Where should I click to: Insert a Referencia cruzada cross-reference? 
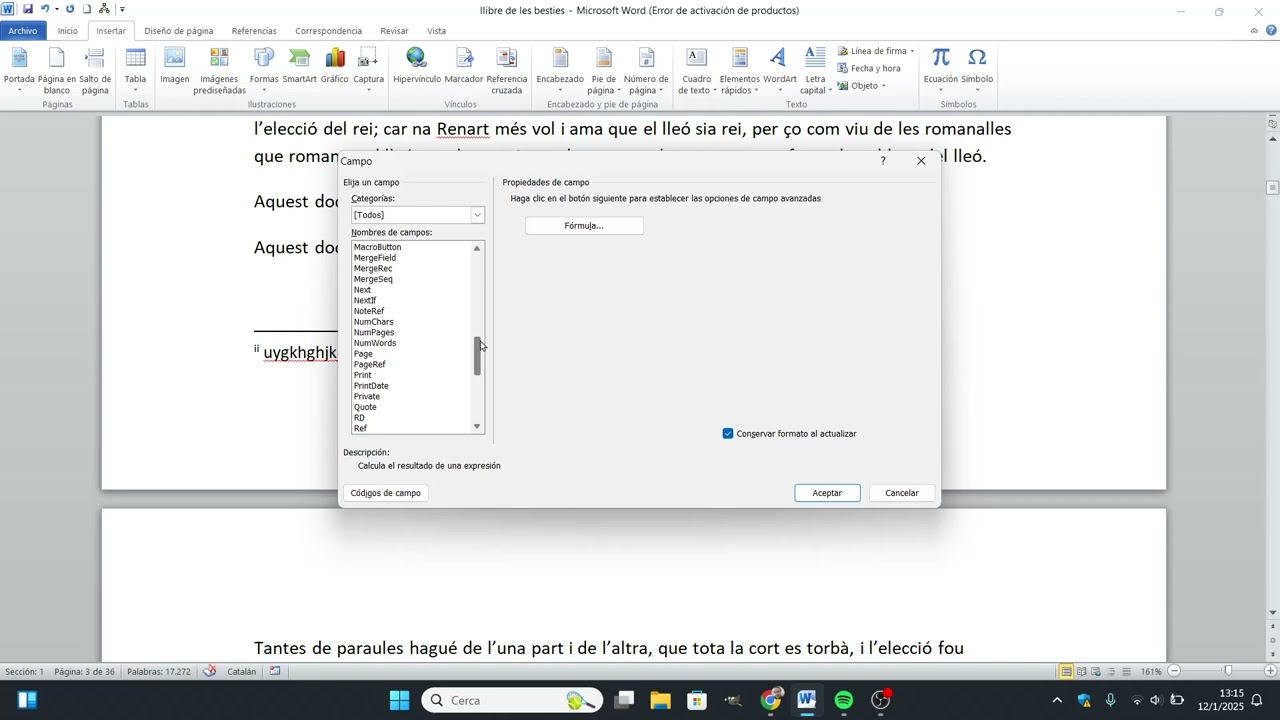coord(507,70)
